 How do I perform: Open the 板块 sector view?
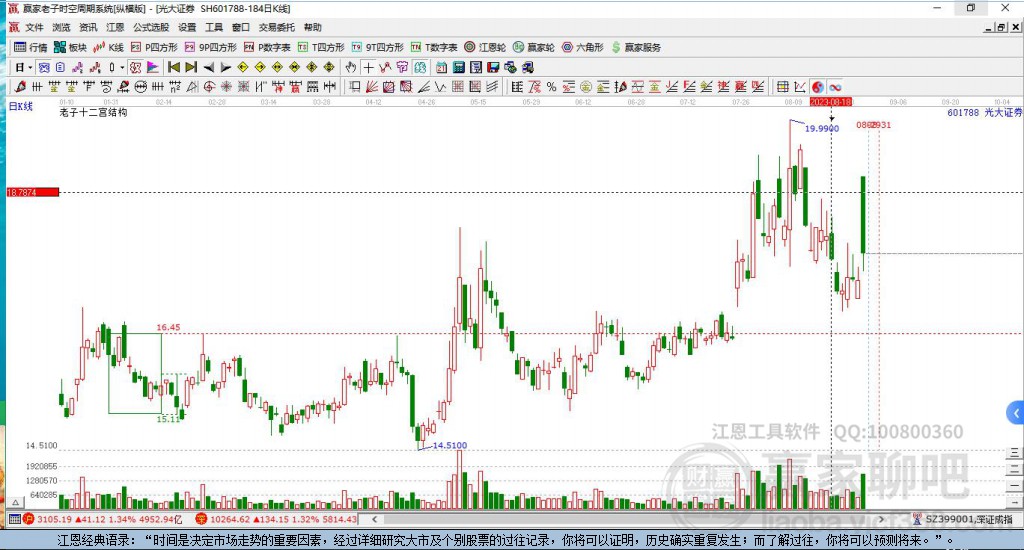point(71,47)
